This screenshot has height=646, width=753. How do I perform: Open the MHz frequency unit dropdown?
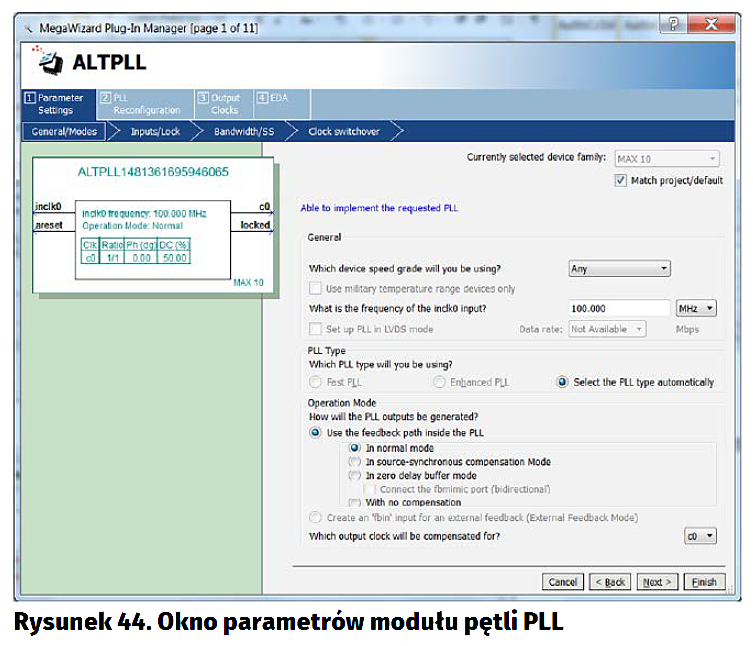(696, 309)
